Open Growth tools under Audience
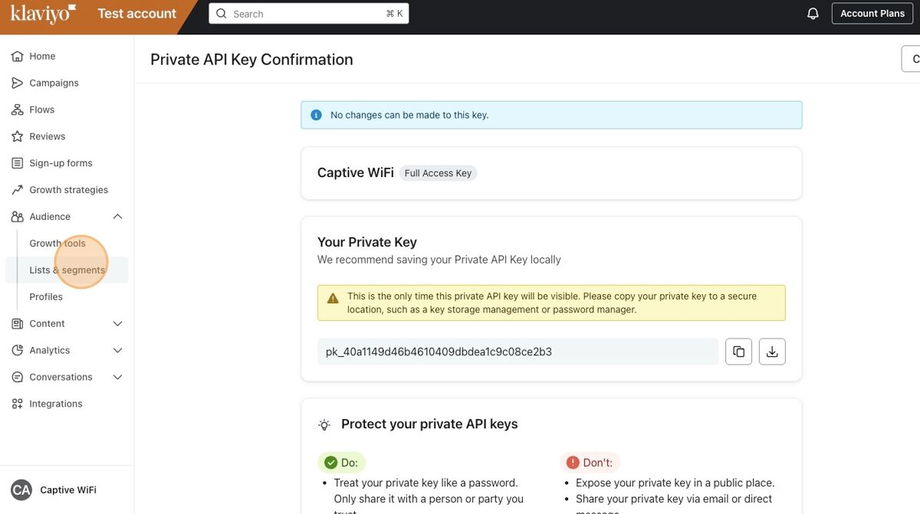Screen dimensions: 920x514 57,243
